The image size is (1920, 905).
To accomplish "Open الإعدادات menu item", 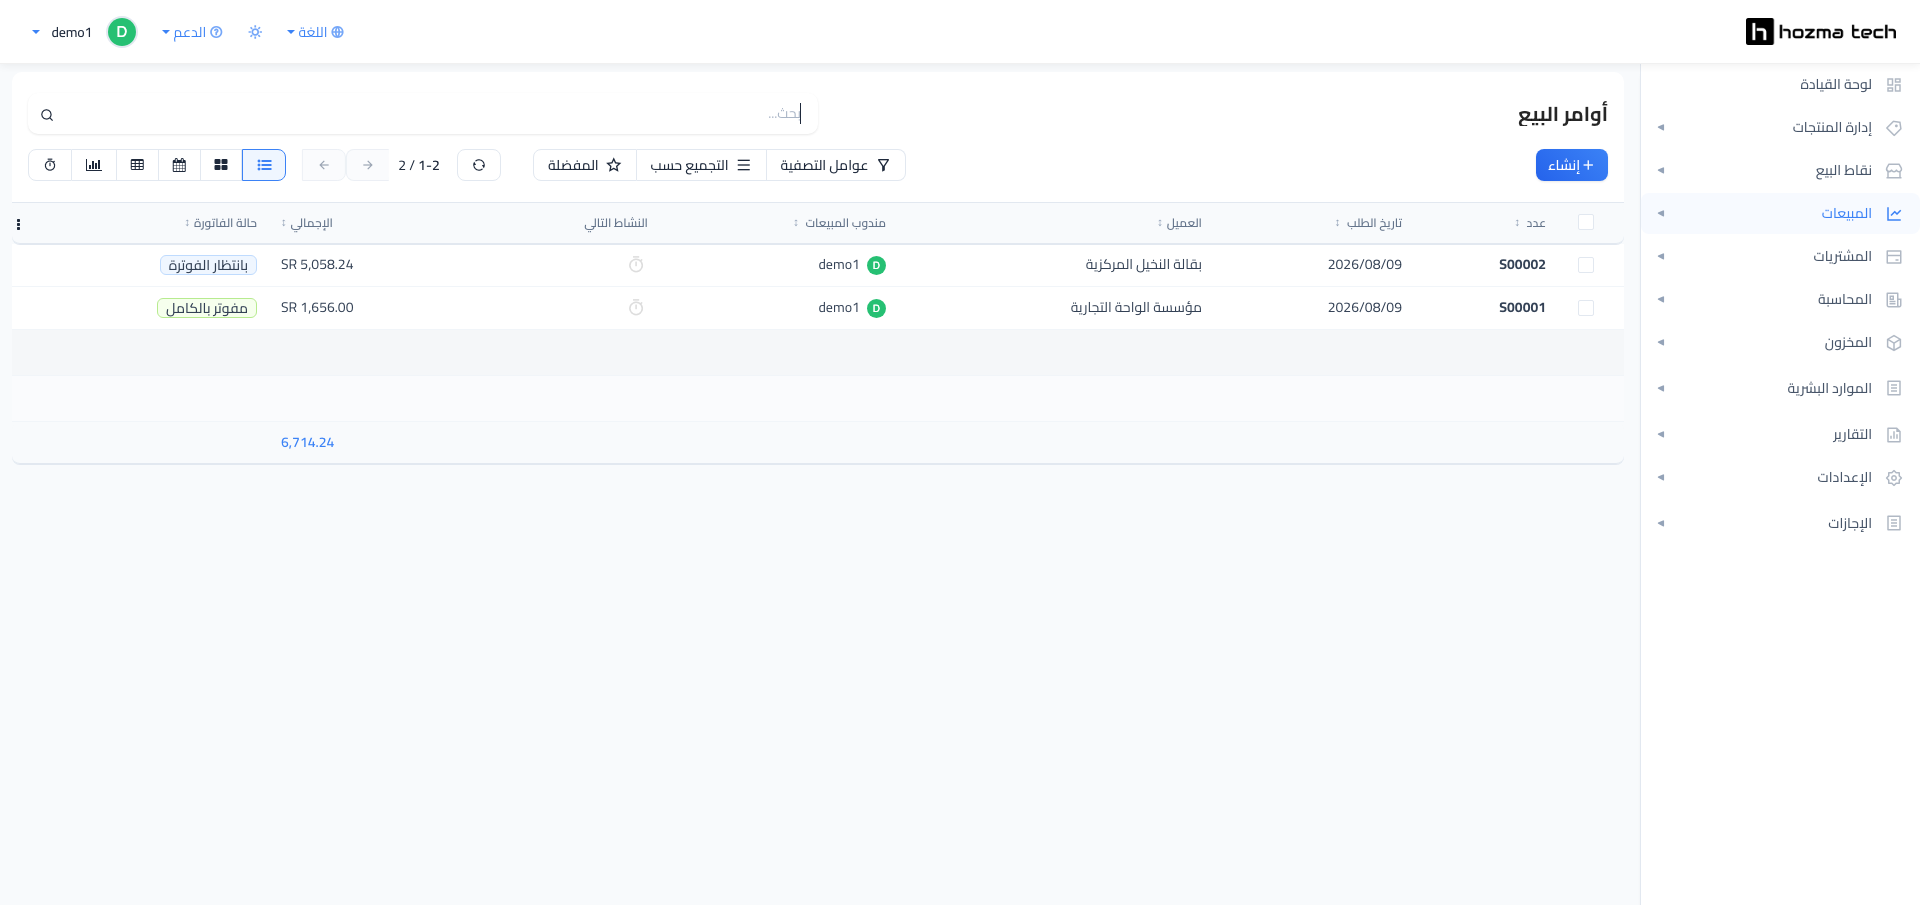I will [x=1844, y=478].
